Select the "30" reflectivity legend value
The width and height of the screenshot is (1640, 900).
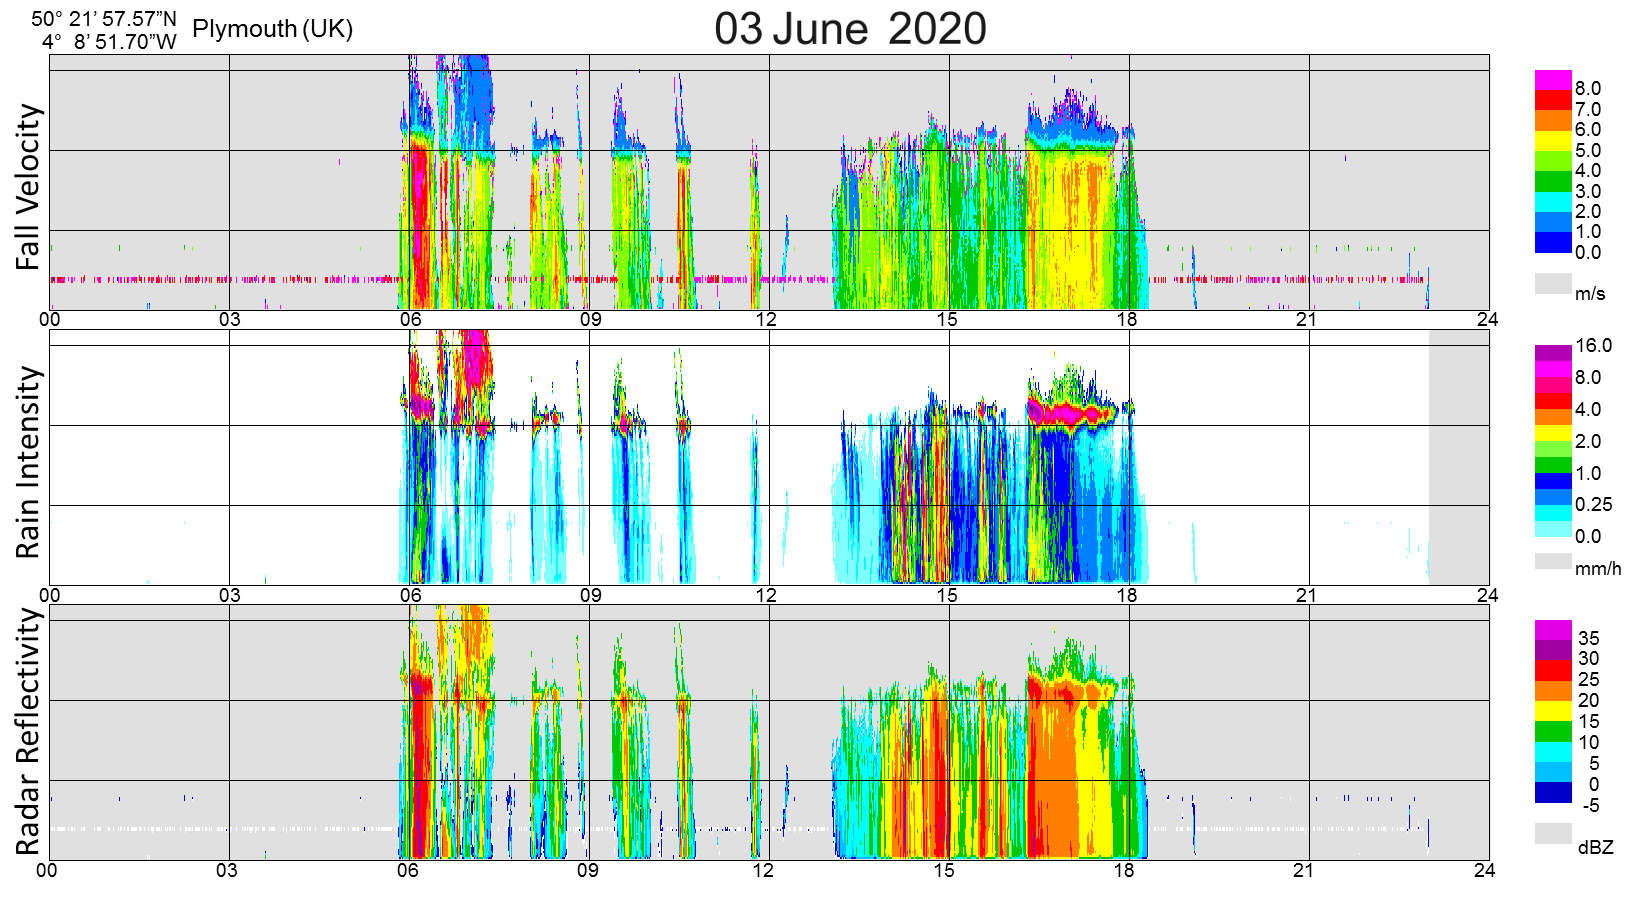(x=1589, y=658)
